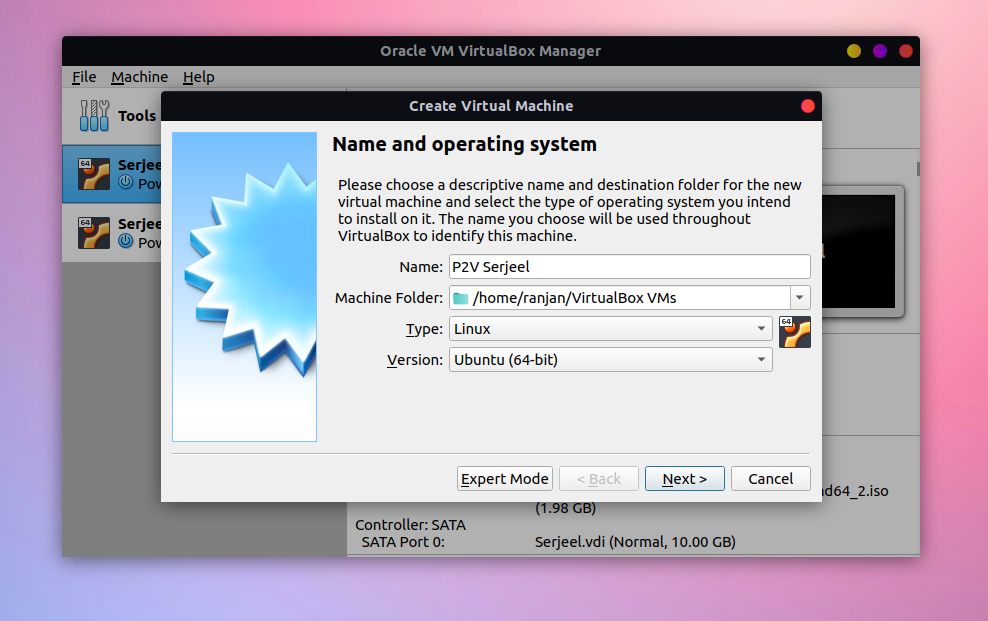Click Next to continue the wizard

point(685,479)
